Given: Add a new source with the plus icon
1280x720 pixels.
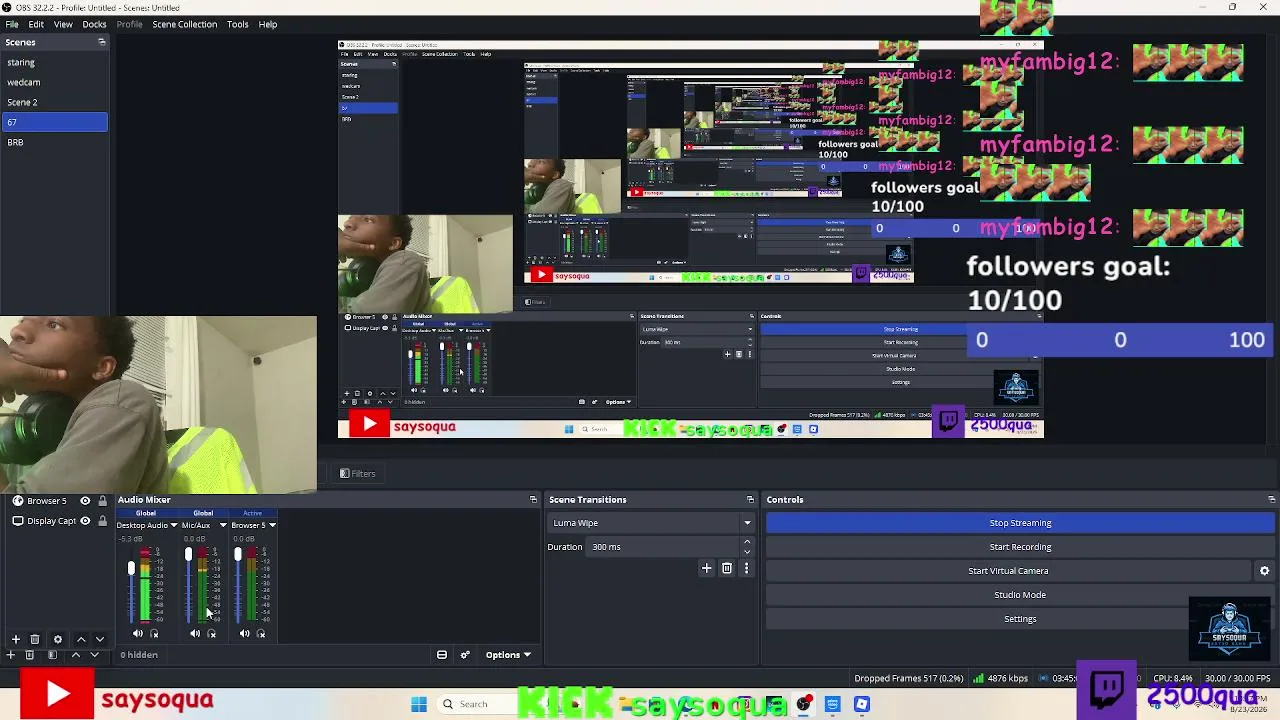Looking at the screenshot, I should coord(16,639).
